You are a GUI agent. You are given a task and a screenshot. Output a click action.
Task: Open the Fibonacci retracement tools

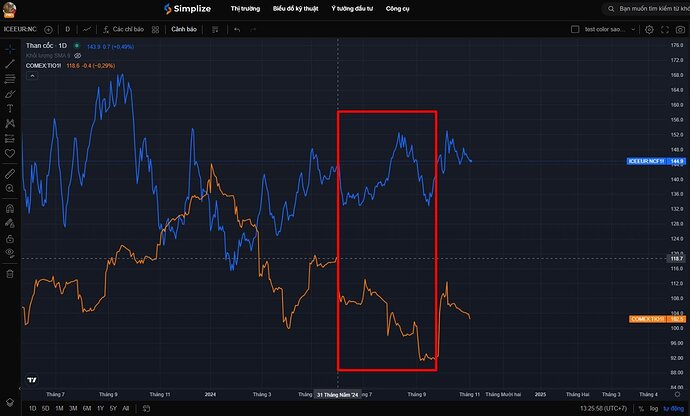pyautogui.click(x=10, y=79)
